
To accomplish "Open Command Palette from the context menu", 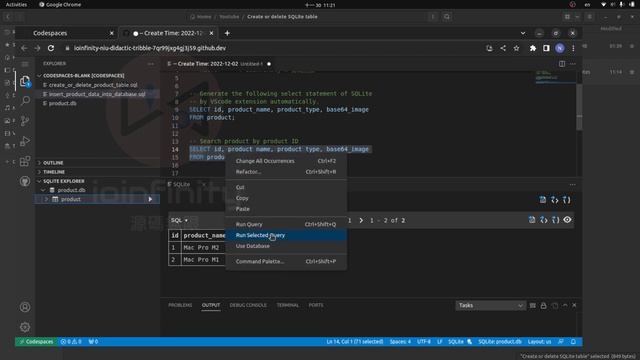I will 286,261.
